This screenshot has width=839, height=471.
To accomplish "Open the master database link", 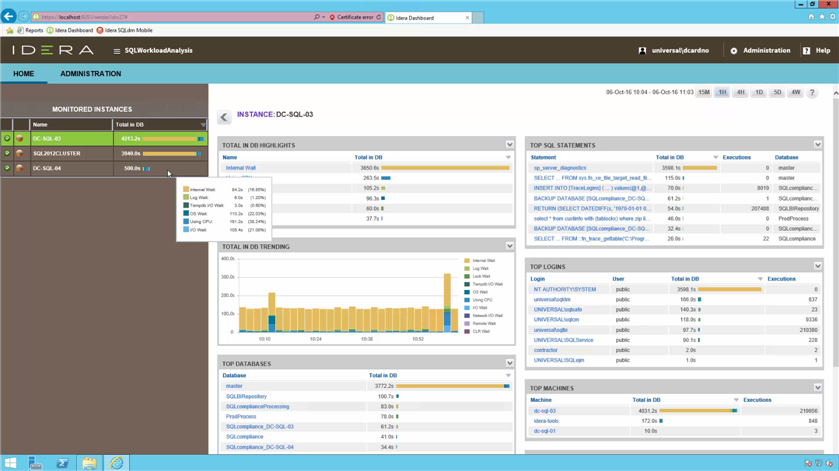I will [234, 386].
